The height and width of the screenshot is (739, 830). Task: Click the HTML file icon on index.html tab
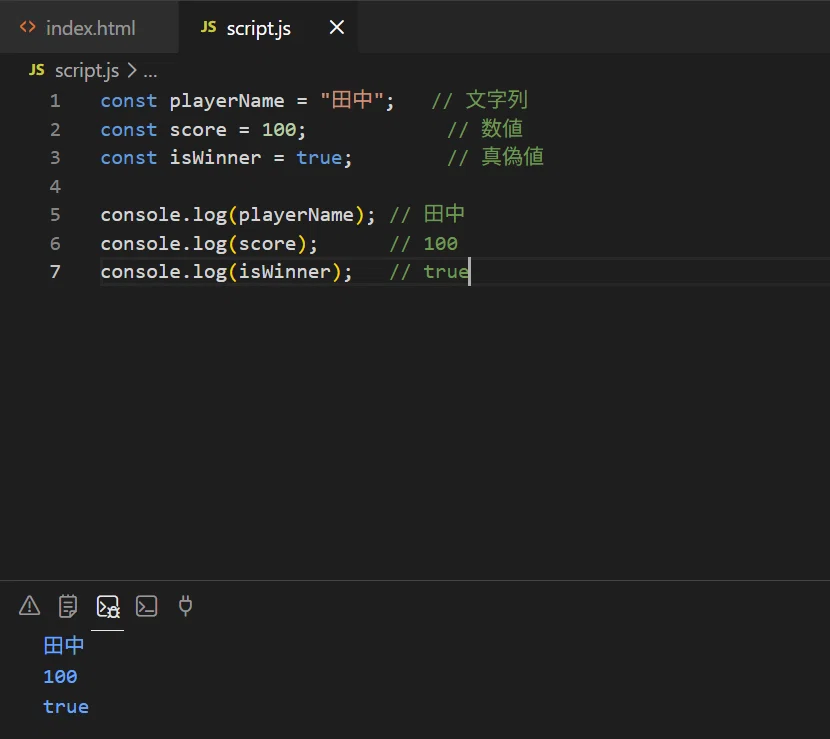tap(28, 27)
